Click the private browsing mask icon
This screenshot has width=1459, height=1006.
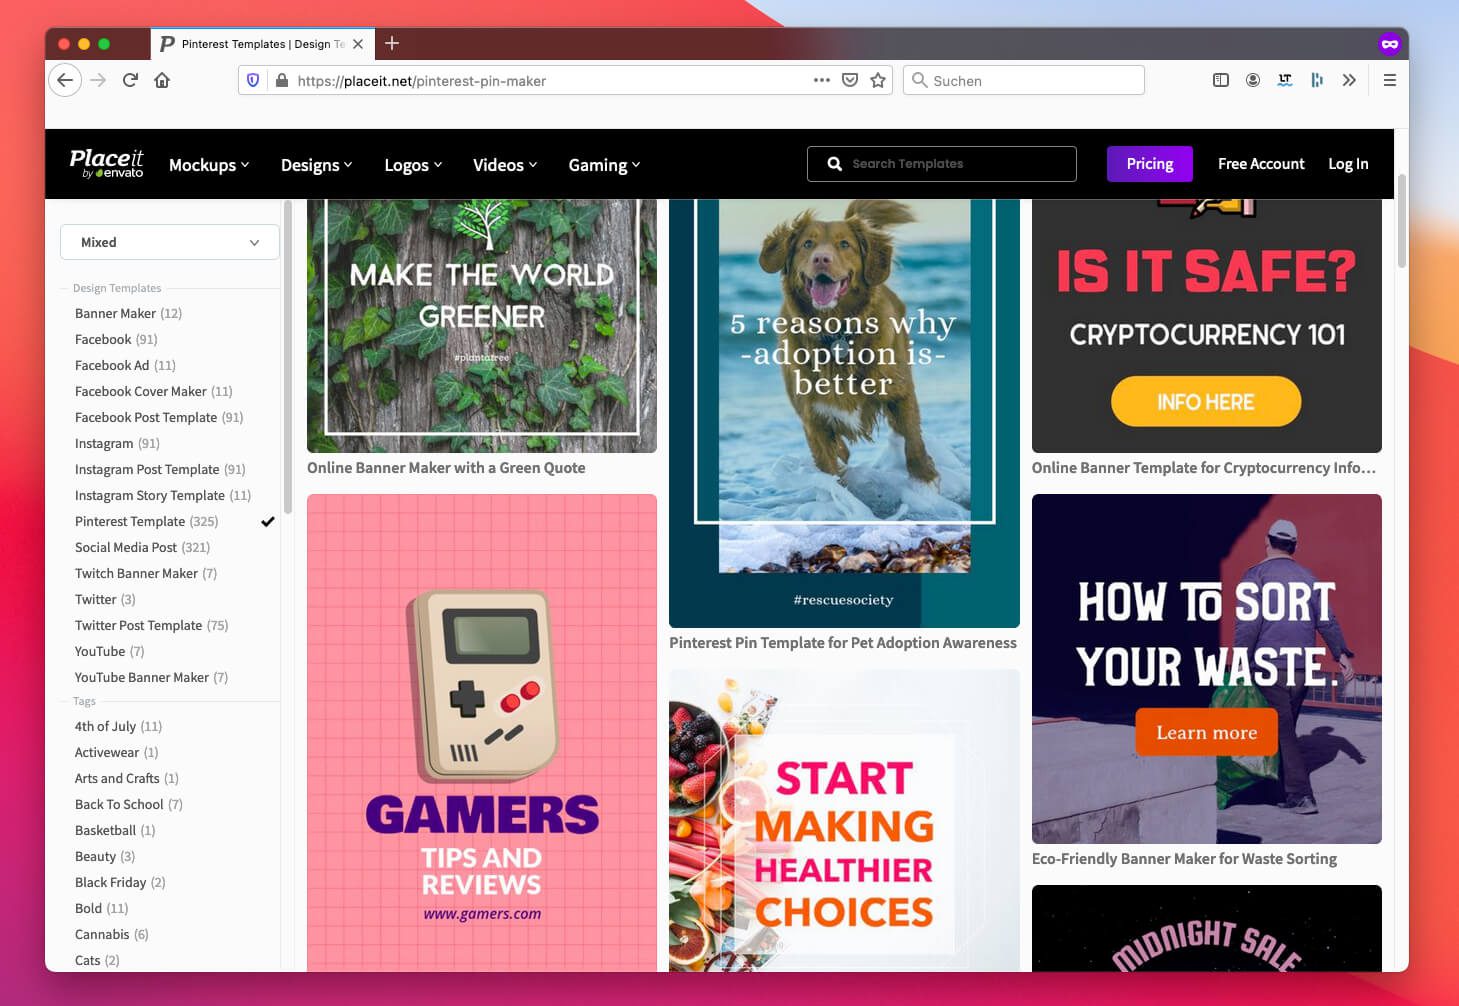tap(1389, 44)
